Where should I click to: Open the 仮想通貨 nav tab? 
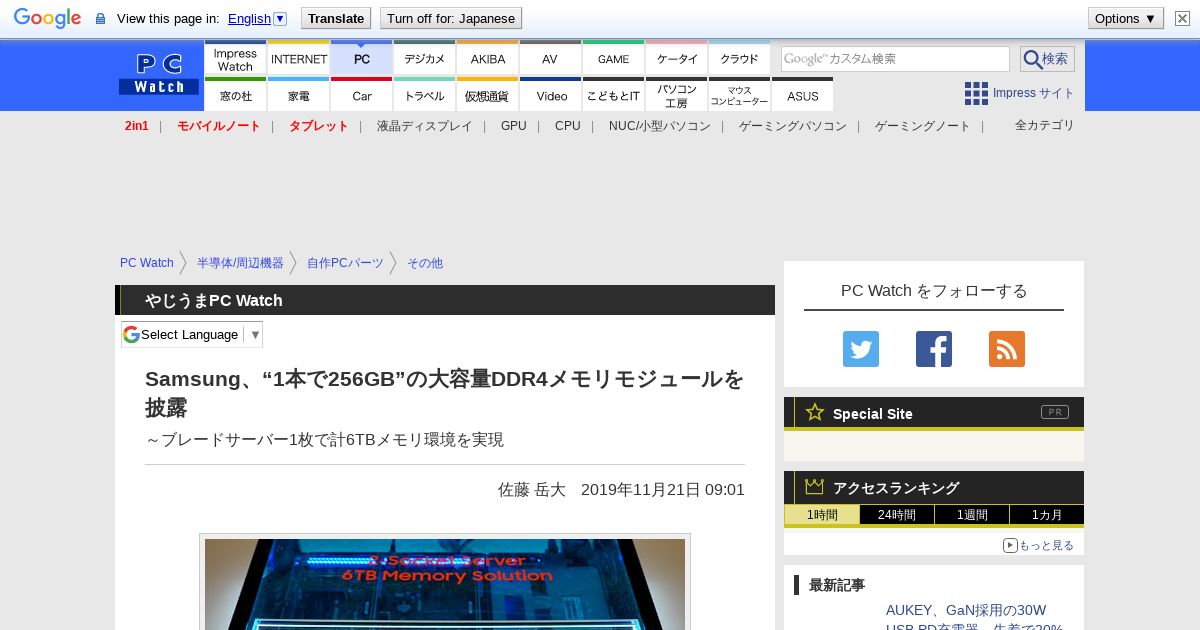(x=488, y=95)
